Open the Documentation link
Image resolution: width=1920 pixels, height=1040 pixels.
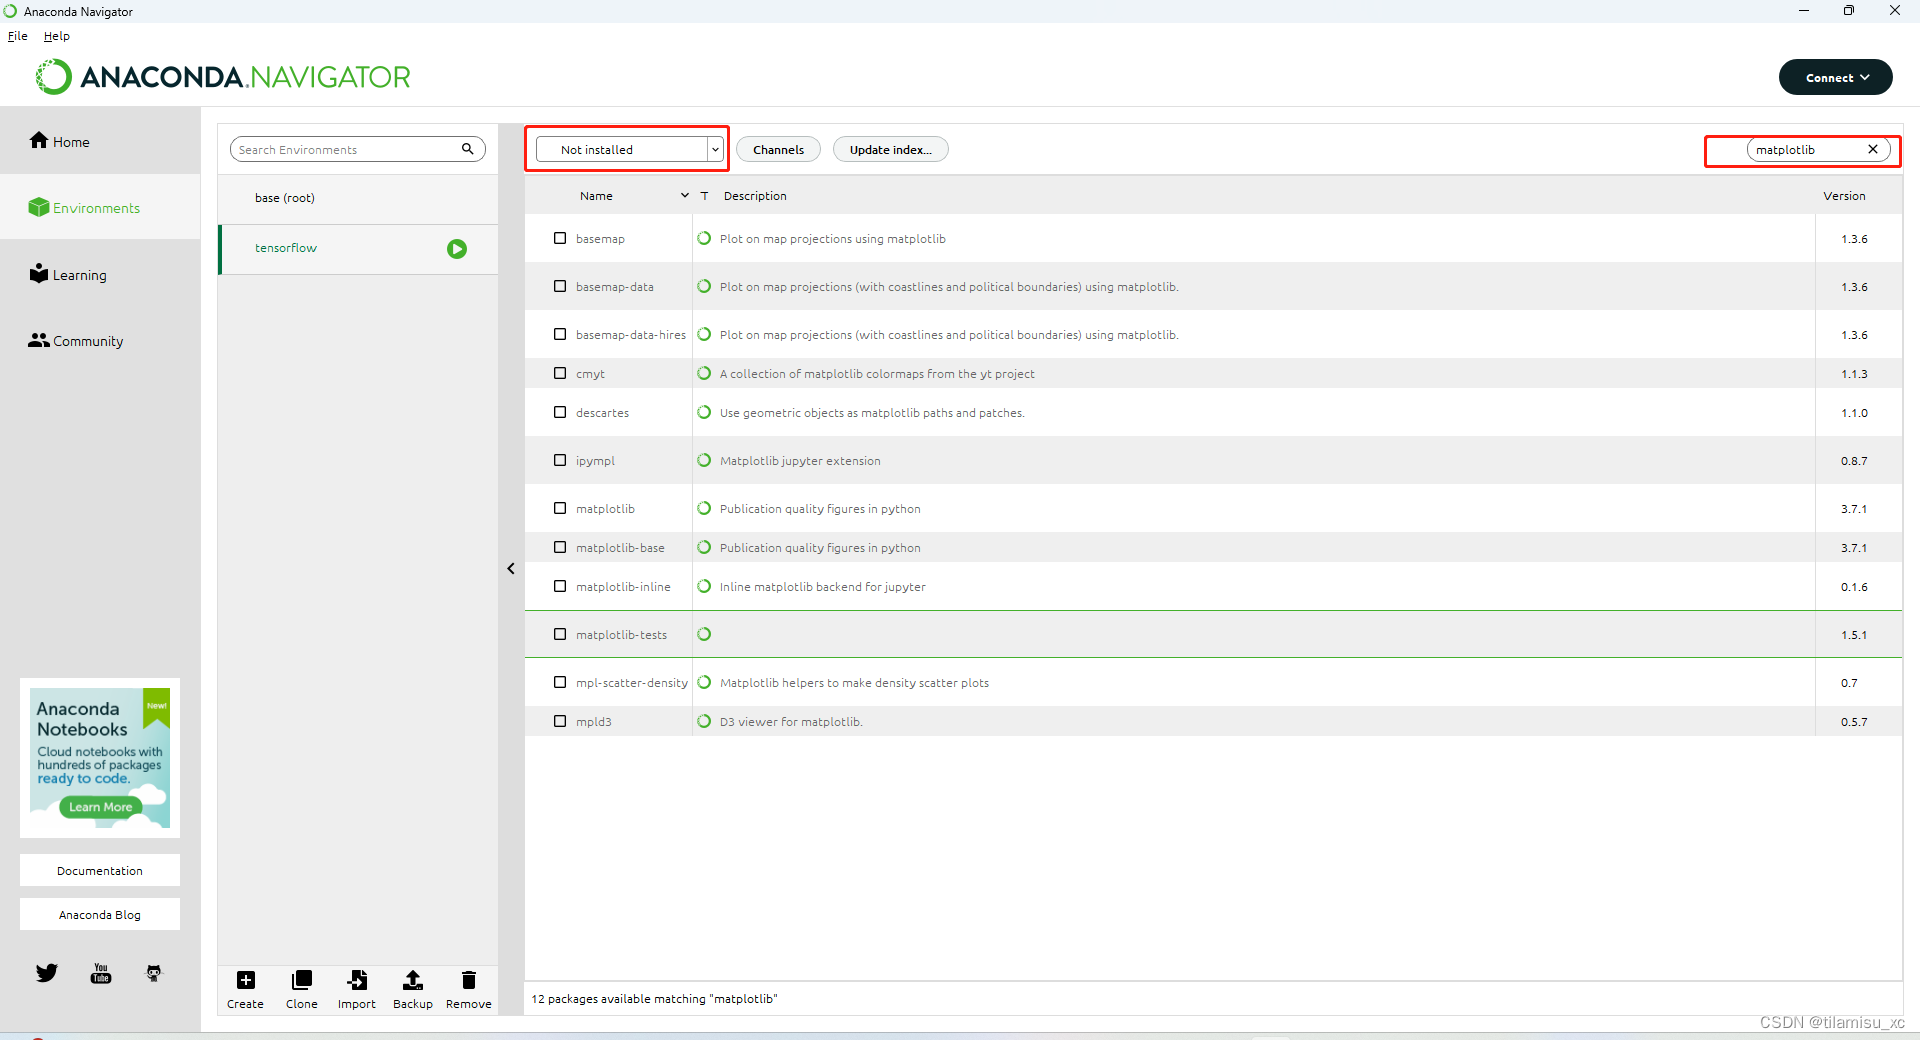tap(100, 870)
